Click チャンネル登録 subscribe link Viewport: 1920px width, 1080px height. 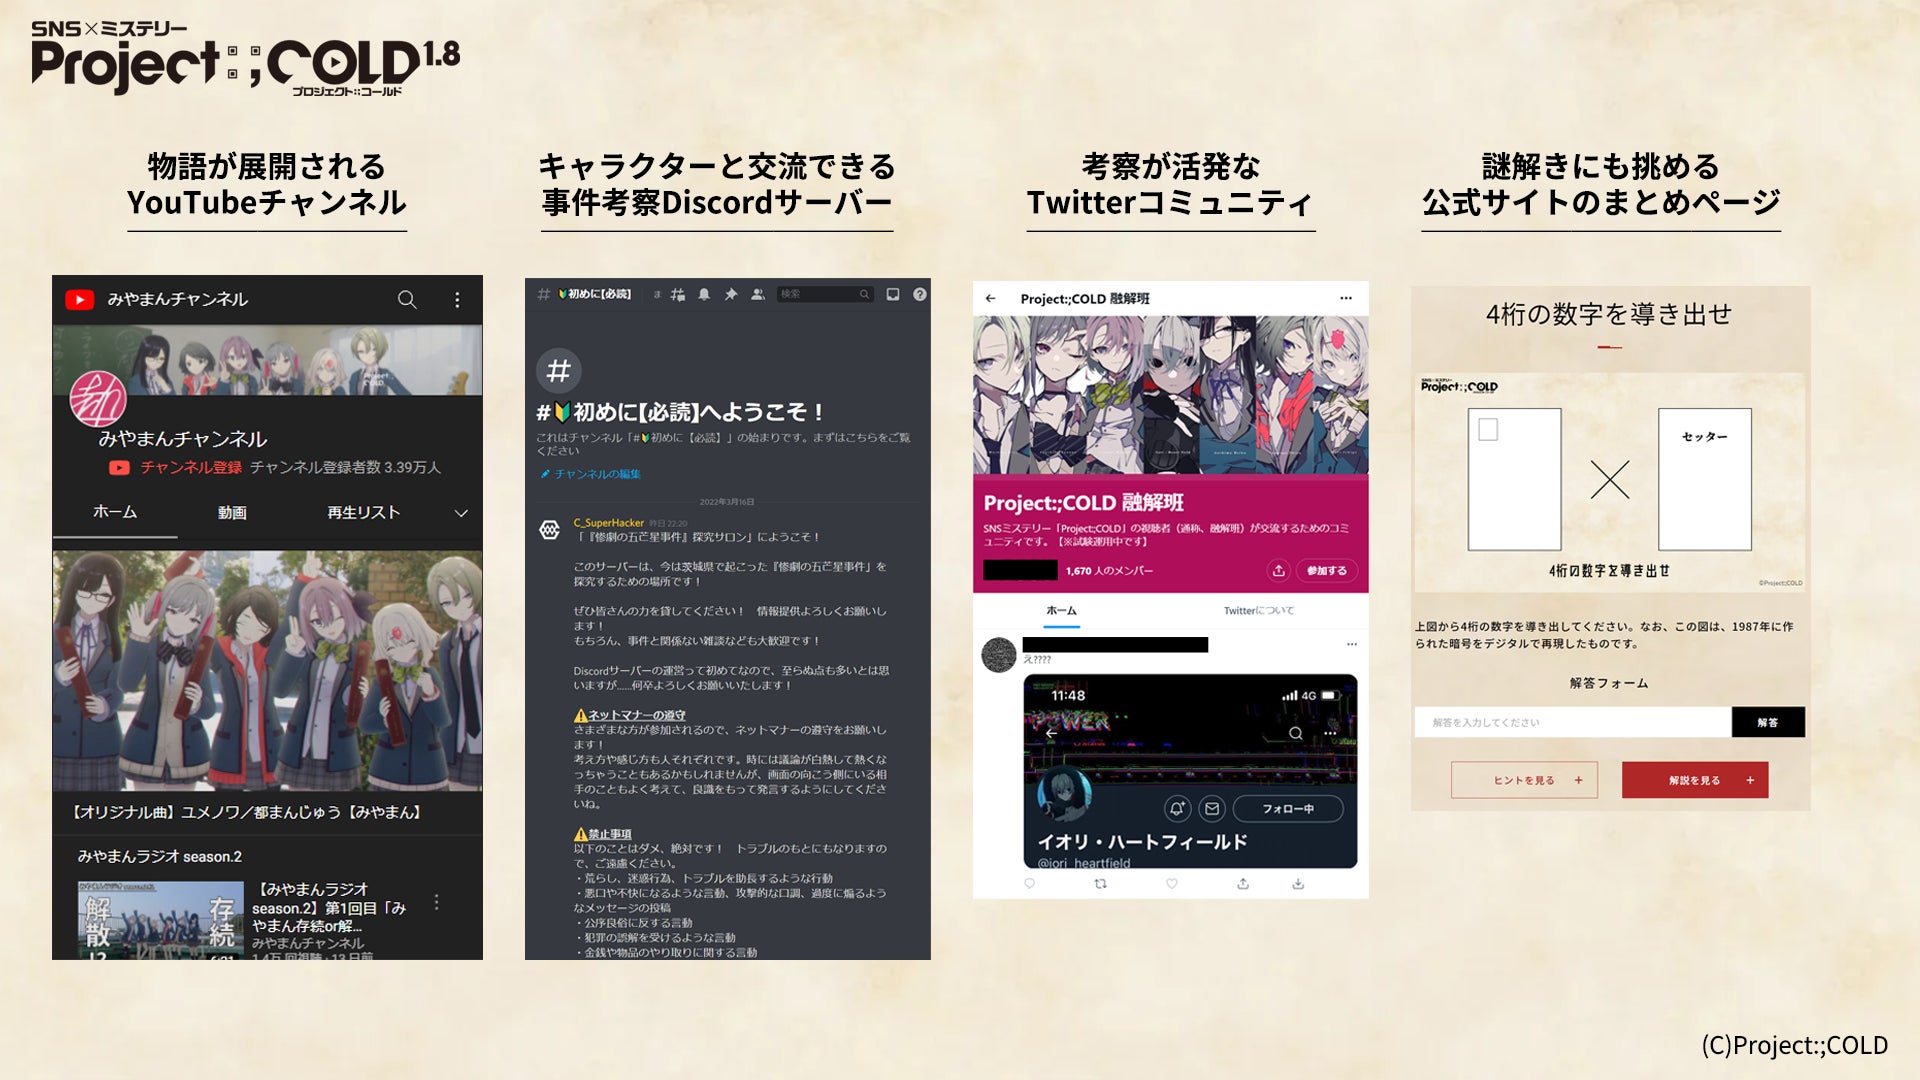(190, 467)
